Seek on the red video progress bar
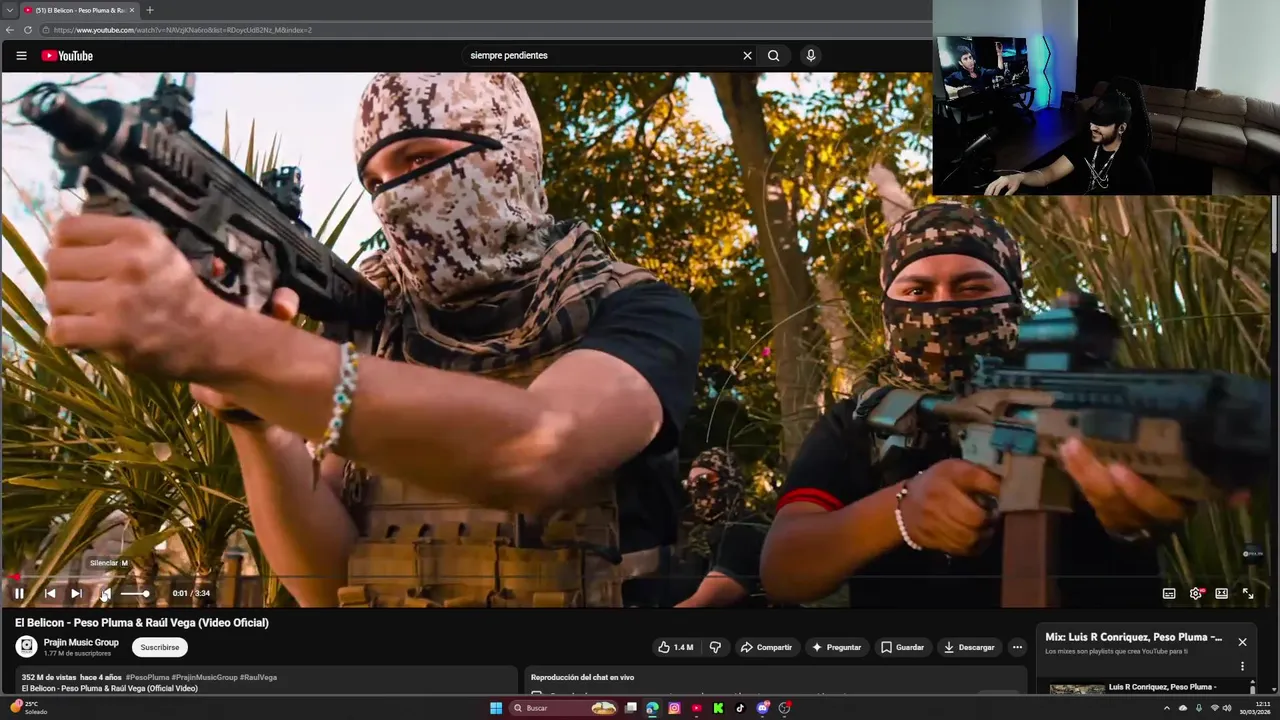1280x720 pixels. pos(640,577)
